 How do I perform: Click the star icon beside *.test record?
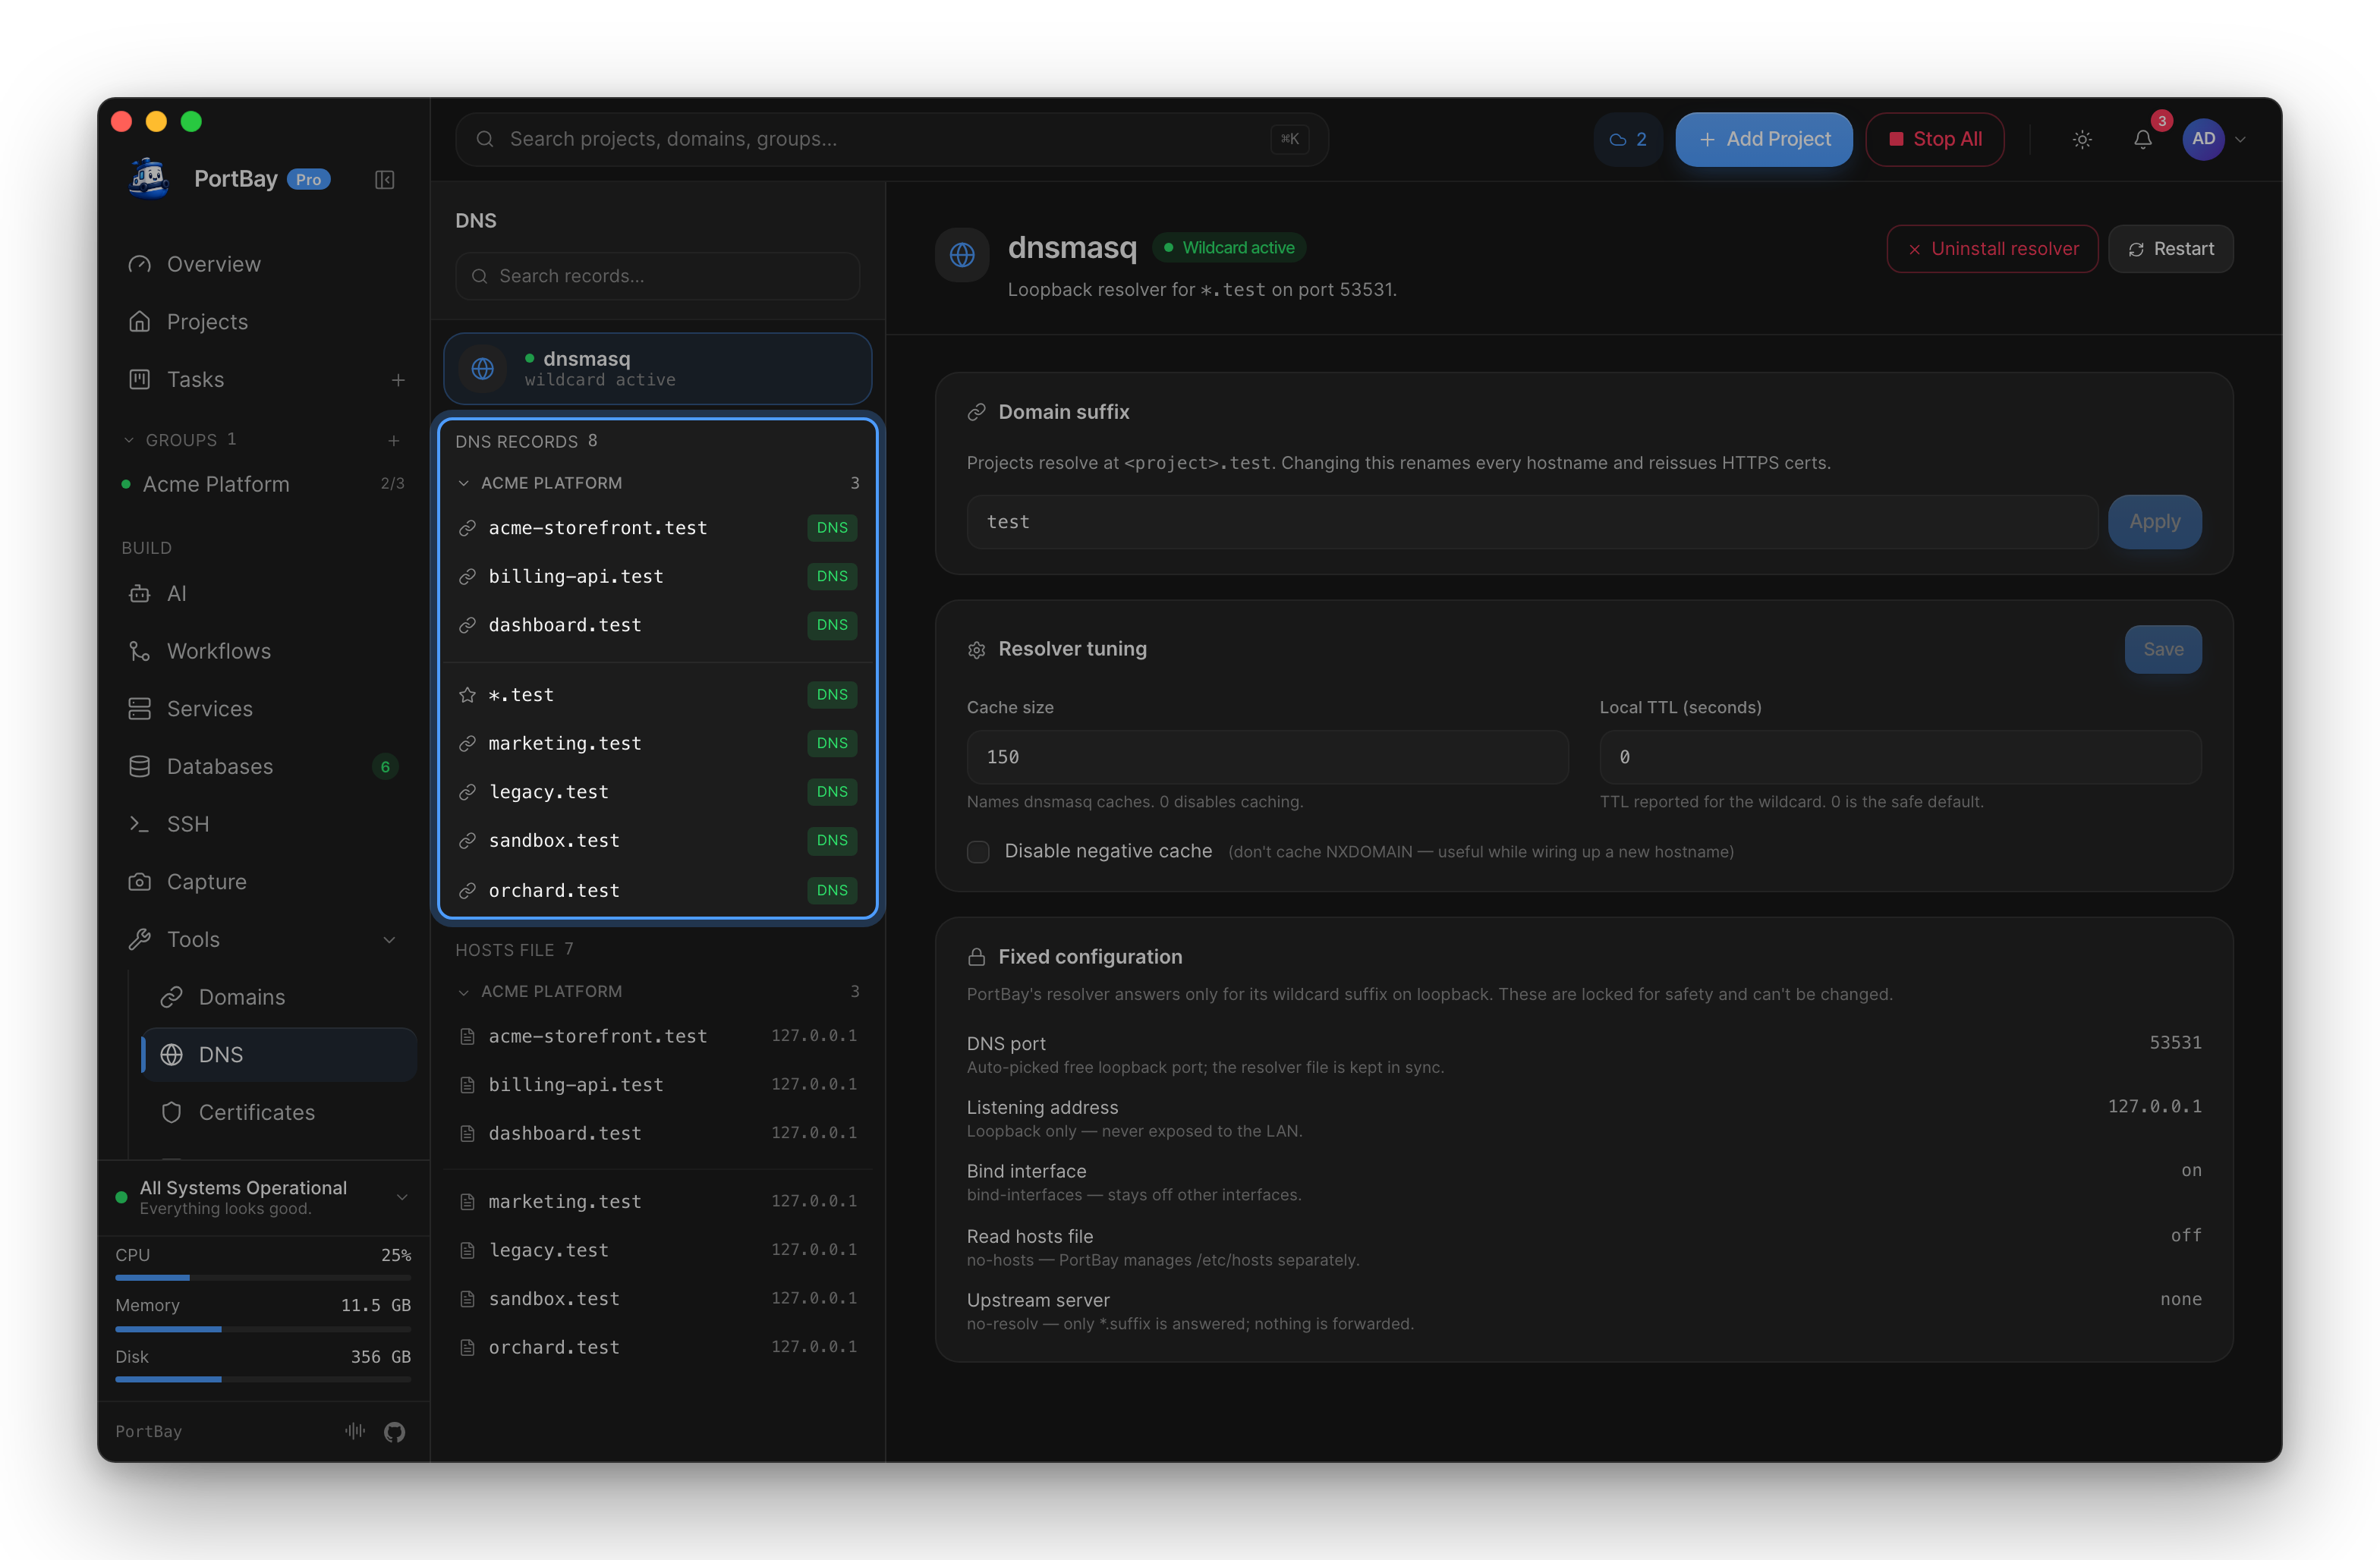[467, 695]
